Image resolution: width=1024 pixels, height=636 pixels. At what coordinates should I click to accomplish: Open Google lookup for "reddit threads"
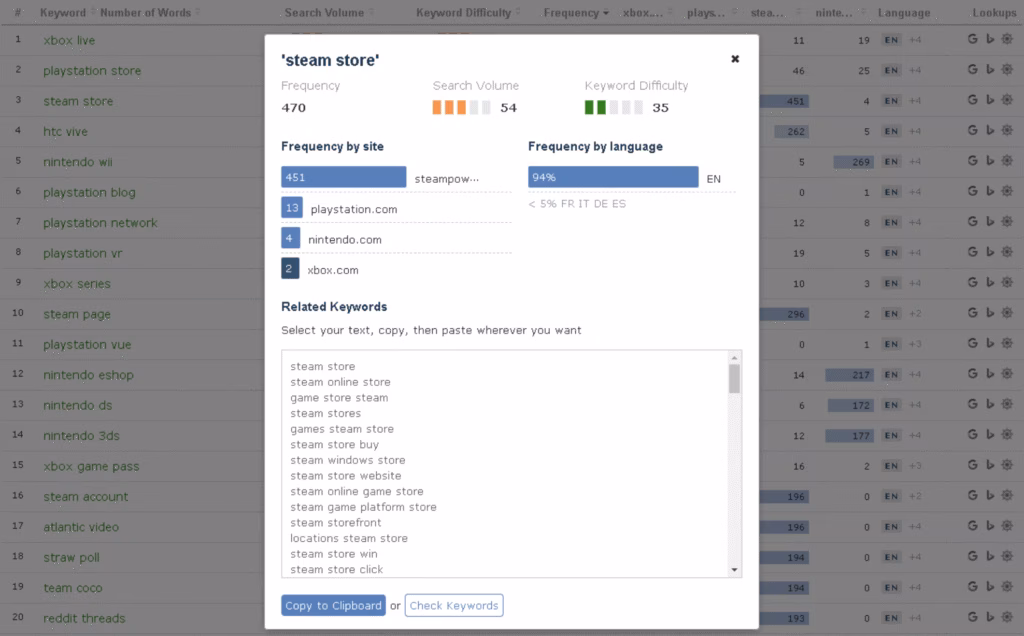point(971,618)
